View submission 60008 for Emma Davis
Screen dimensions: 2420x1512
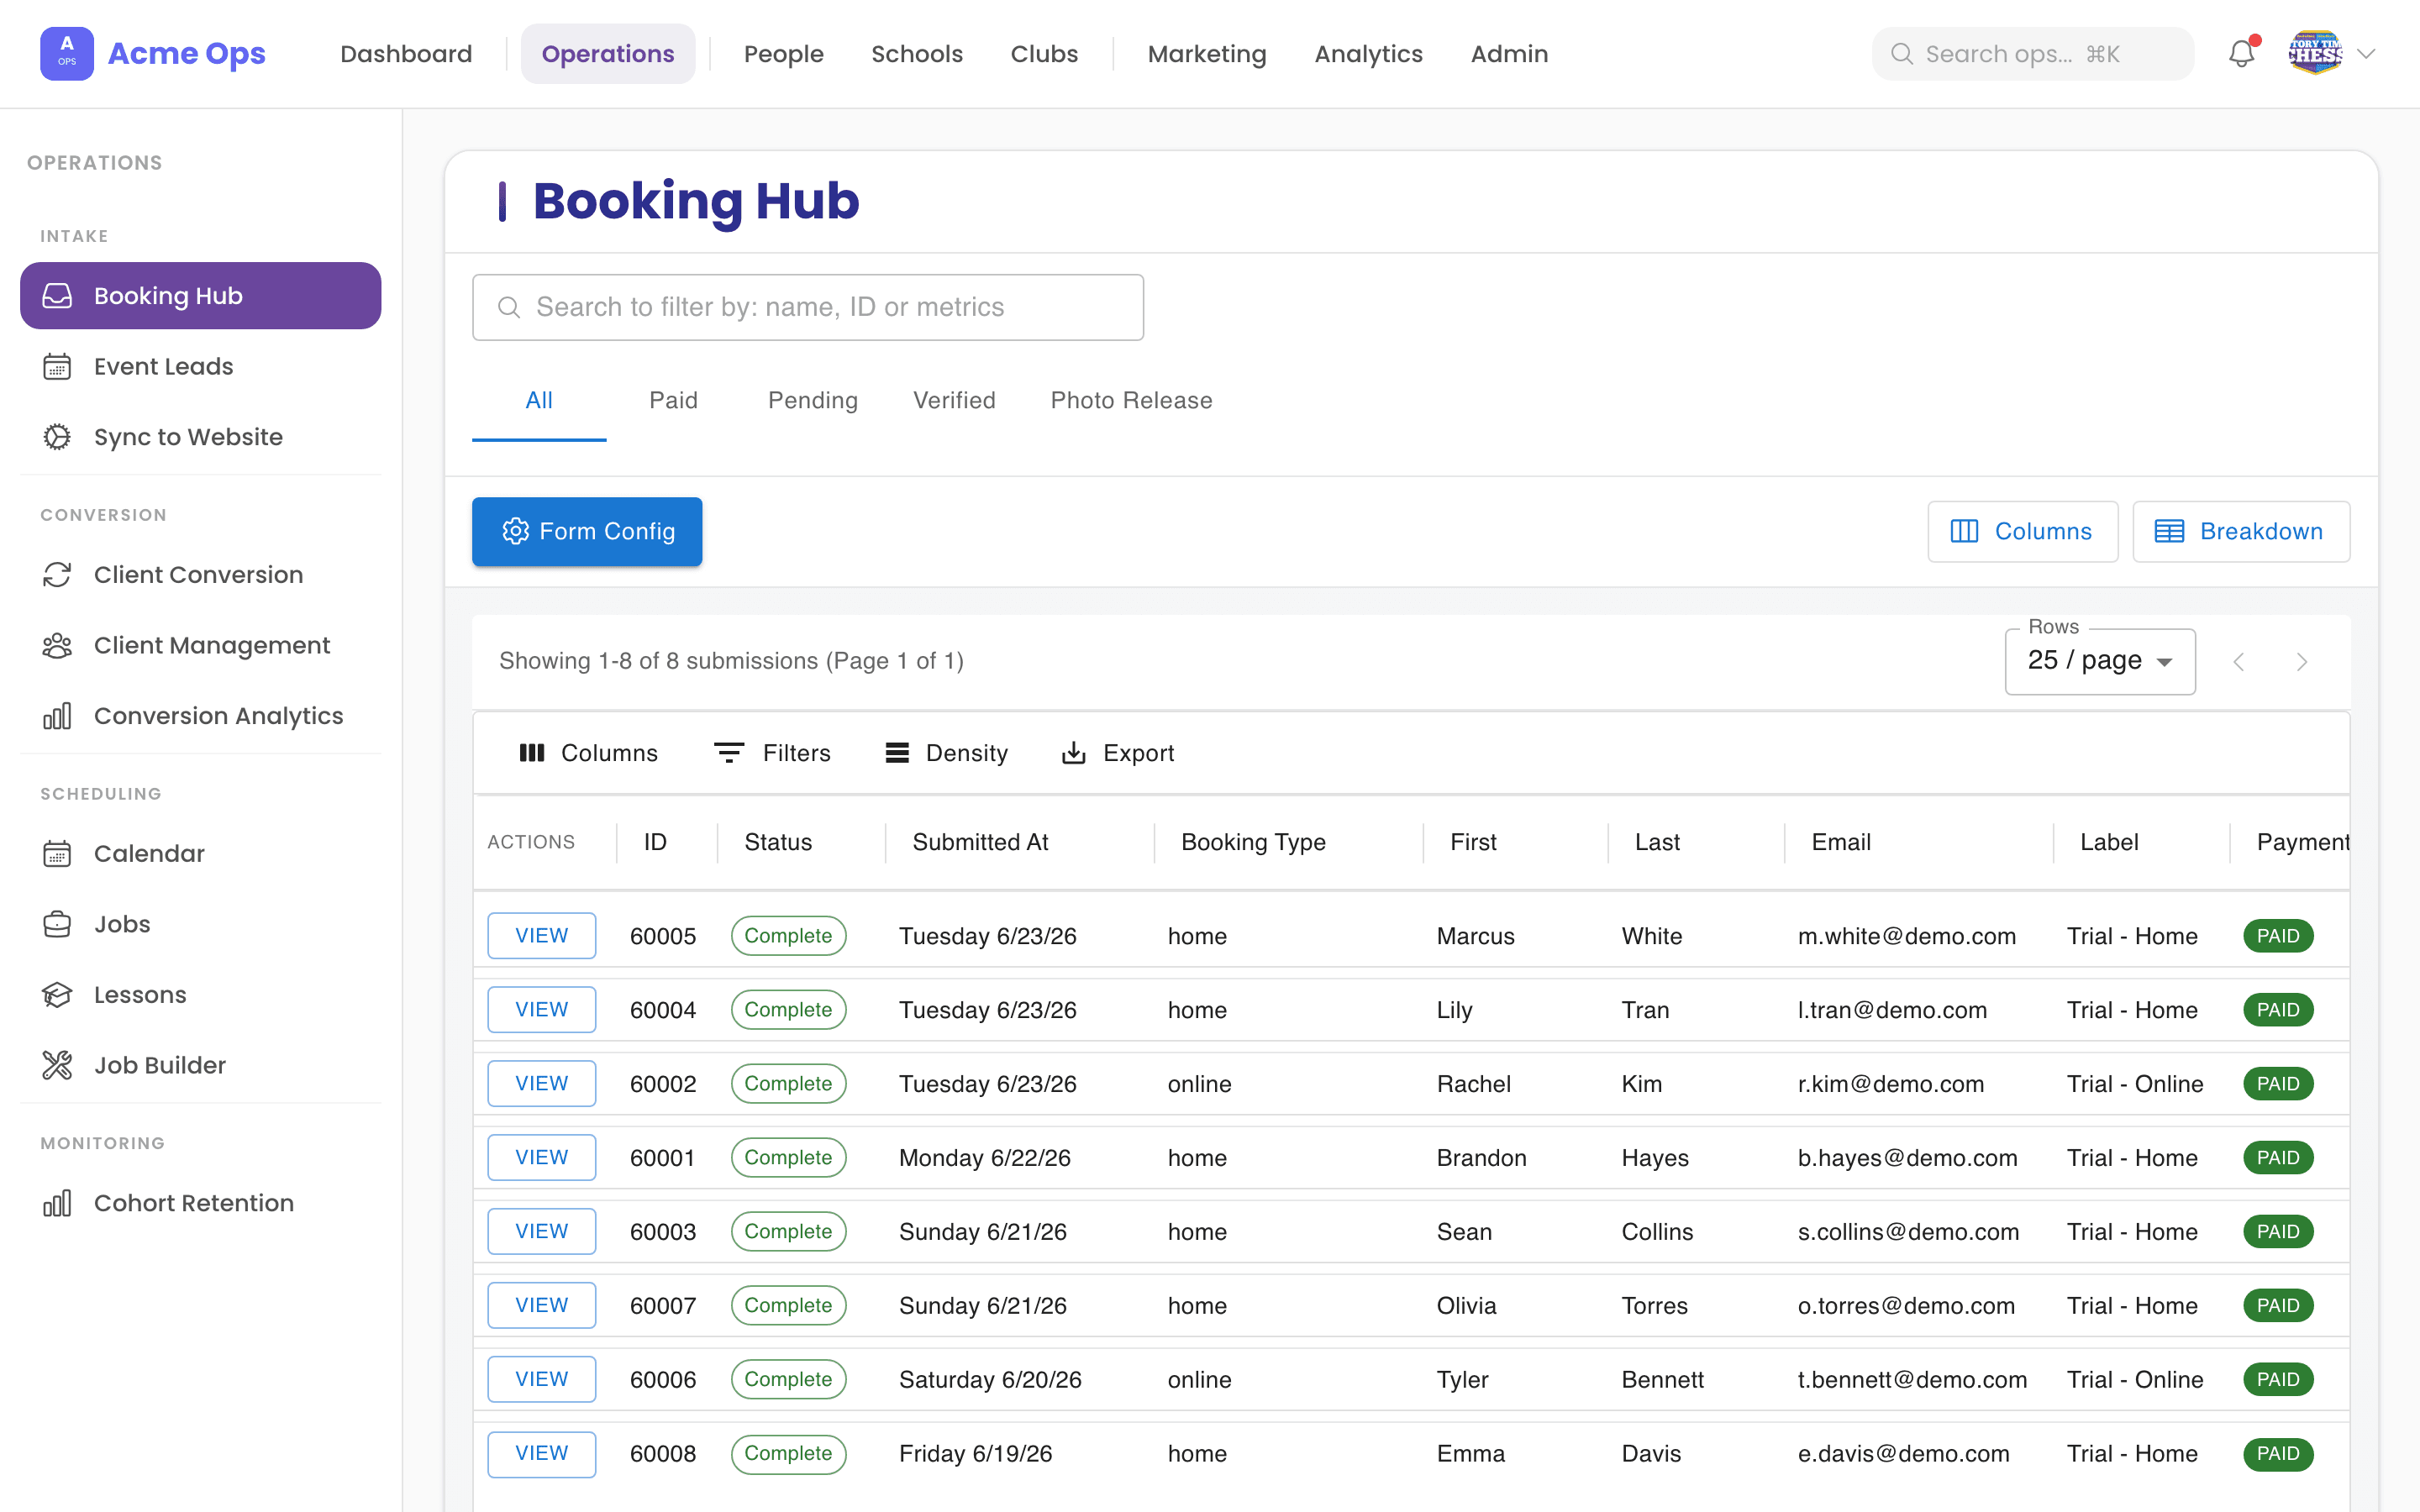click(x=541, y=1454)
